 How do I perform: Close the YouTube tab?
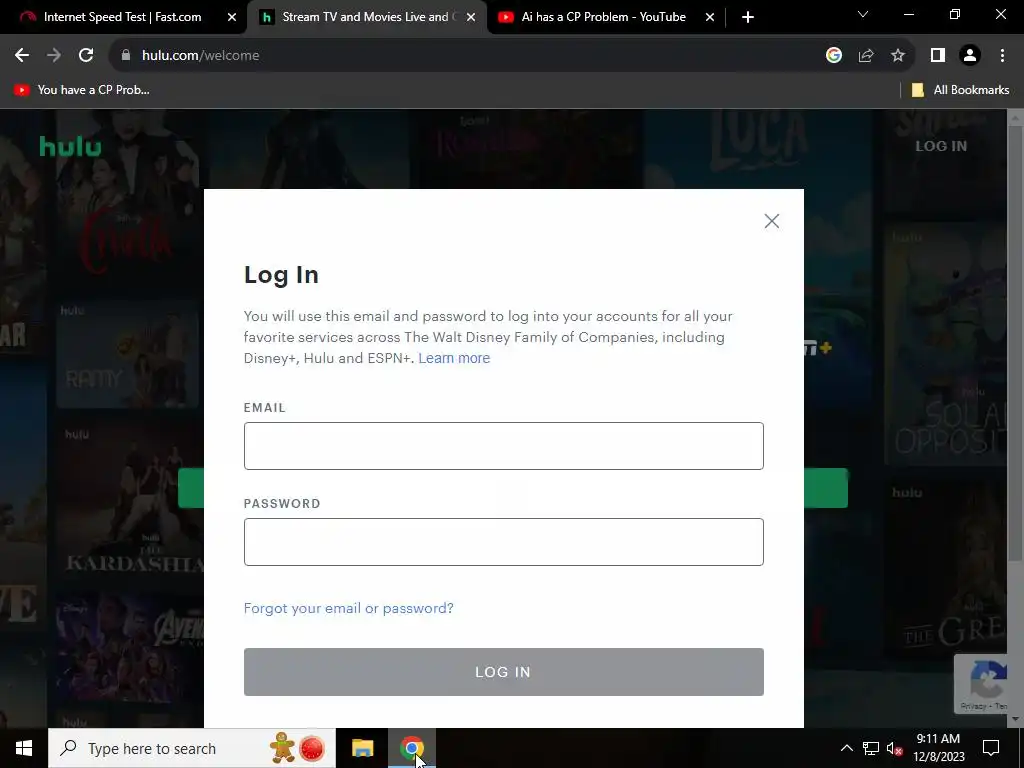tap(710, 18)
